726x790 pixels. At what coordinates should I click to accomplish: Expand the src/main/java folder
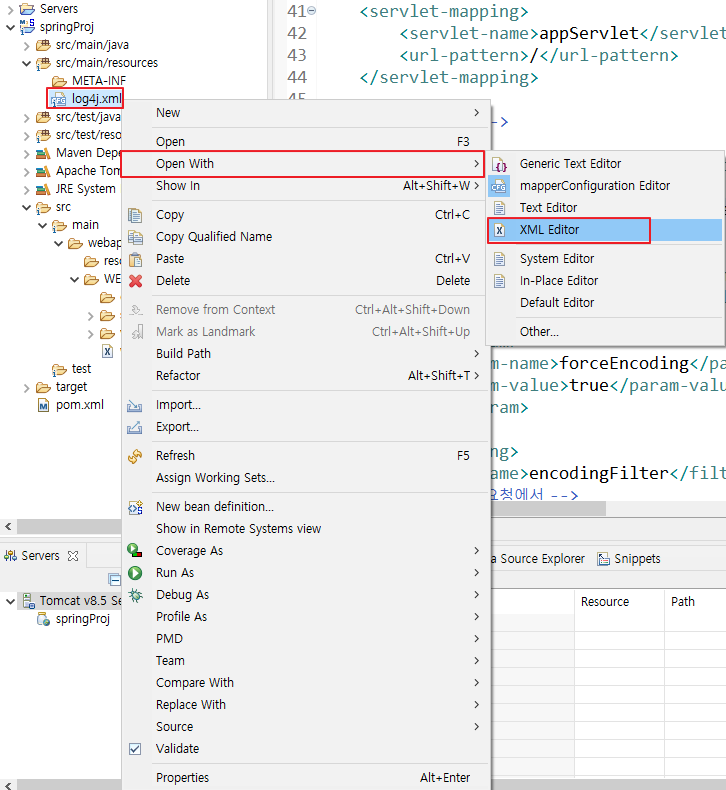point(26,46)
